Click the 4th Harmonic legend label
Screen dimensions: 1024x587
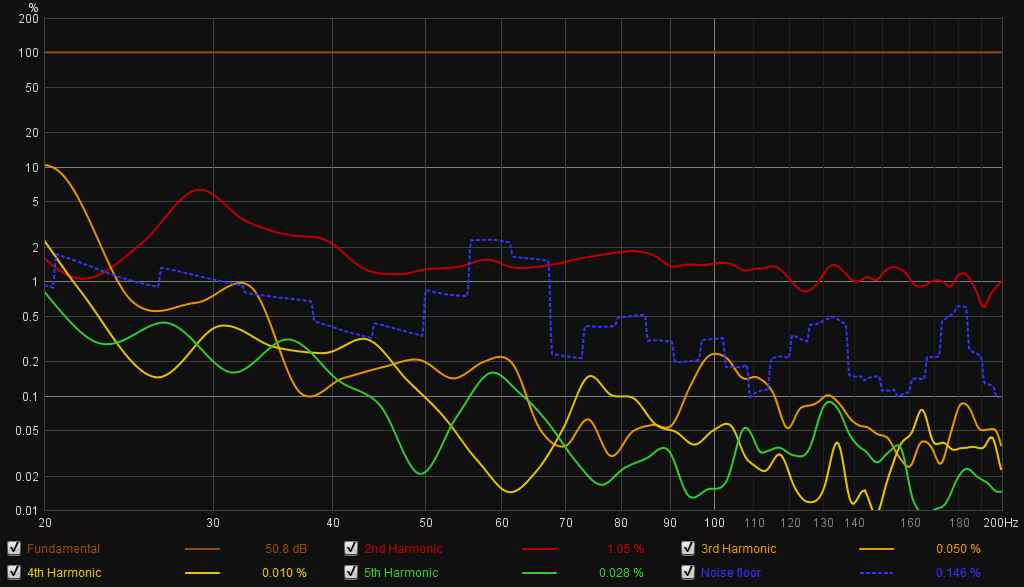(64, 573)
